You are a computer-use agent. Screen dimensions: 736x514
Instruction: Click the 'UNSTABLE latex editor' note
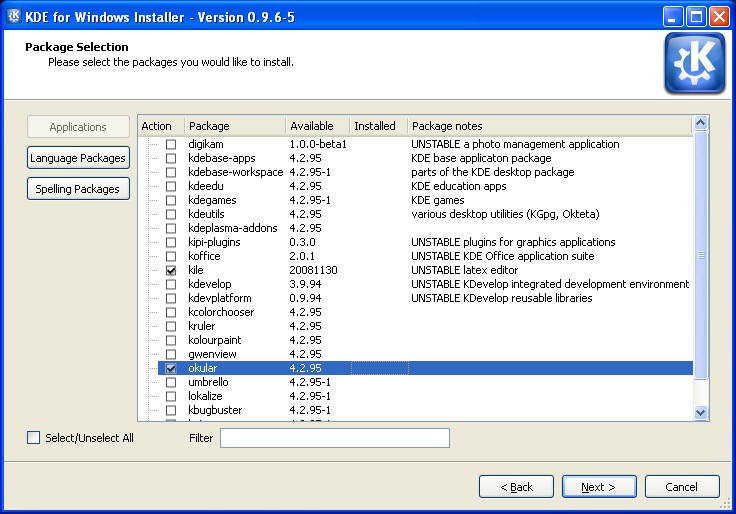pos(465,270)
